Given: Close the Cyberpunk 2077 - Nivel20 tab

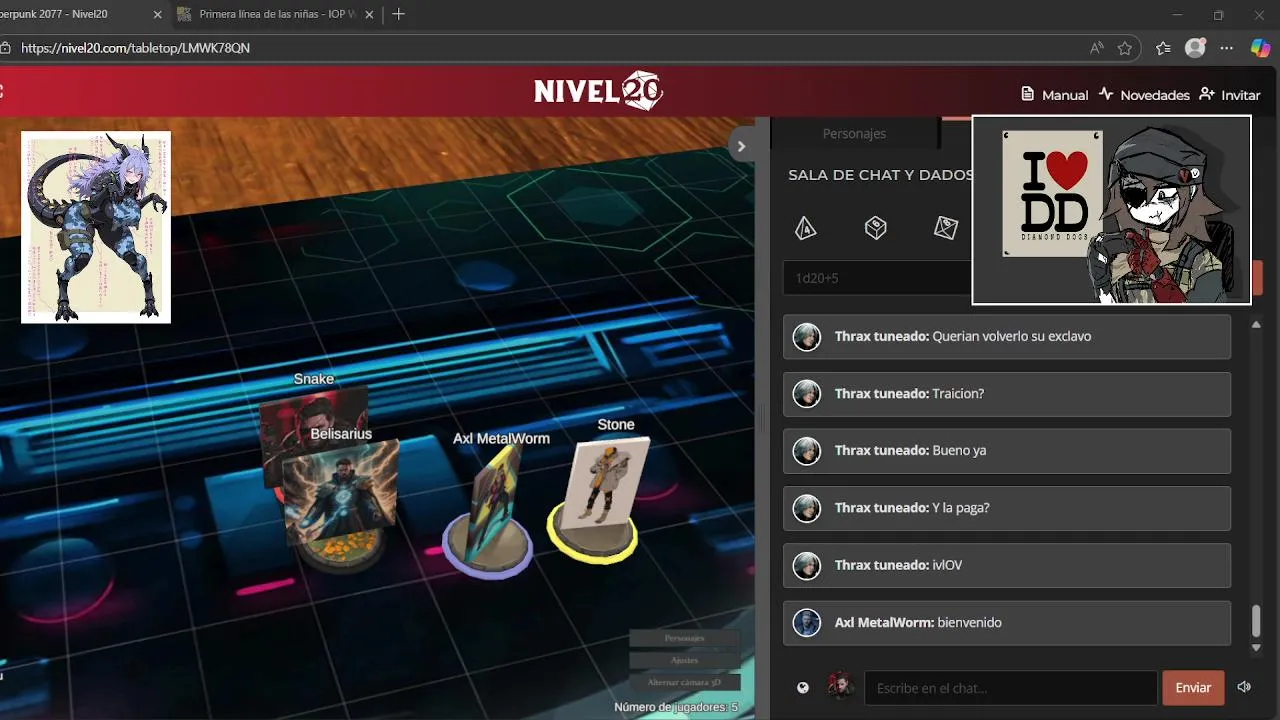Looking at the screenshot, I should coord(158,15).
